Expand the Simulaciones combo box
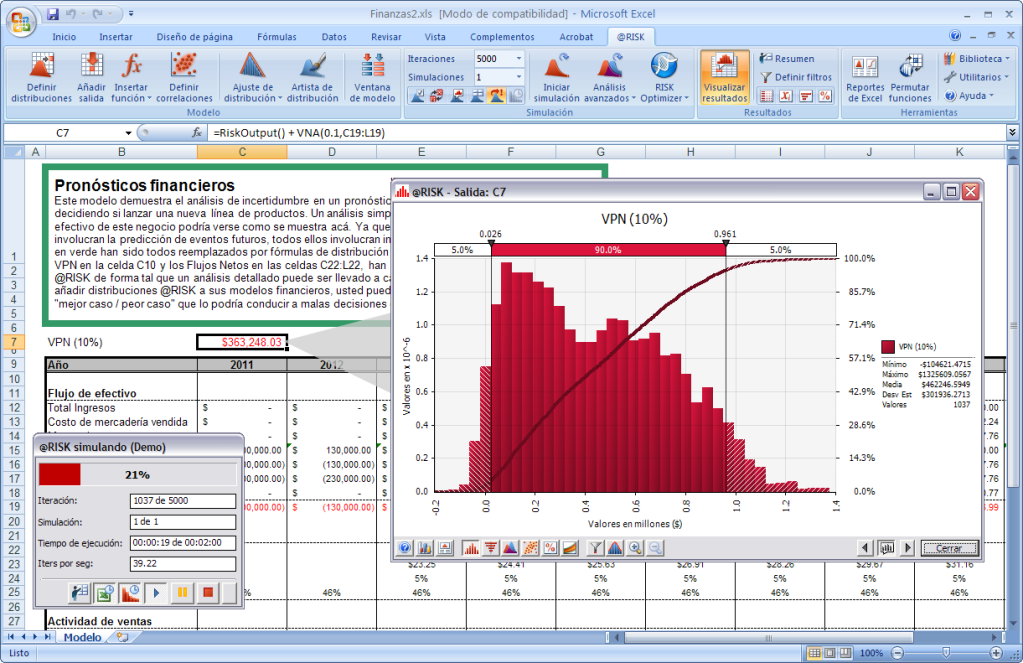 (x=519, y=77)
